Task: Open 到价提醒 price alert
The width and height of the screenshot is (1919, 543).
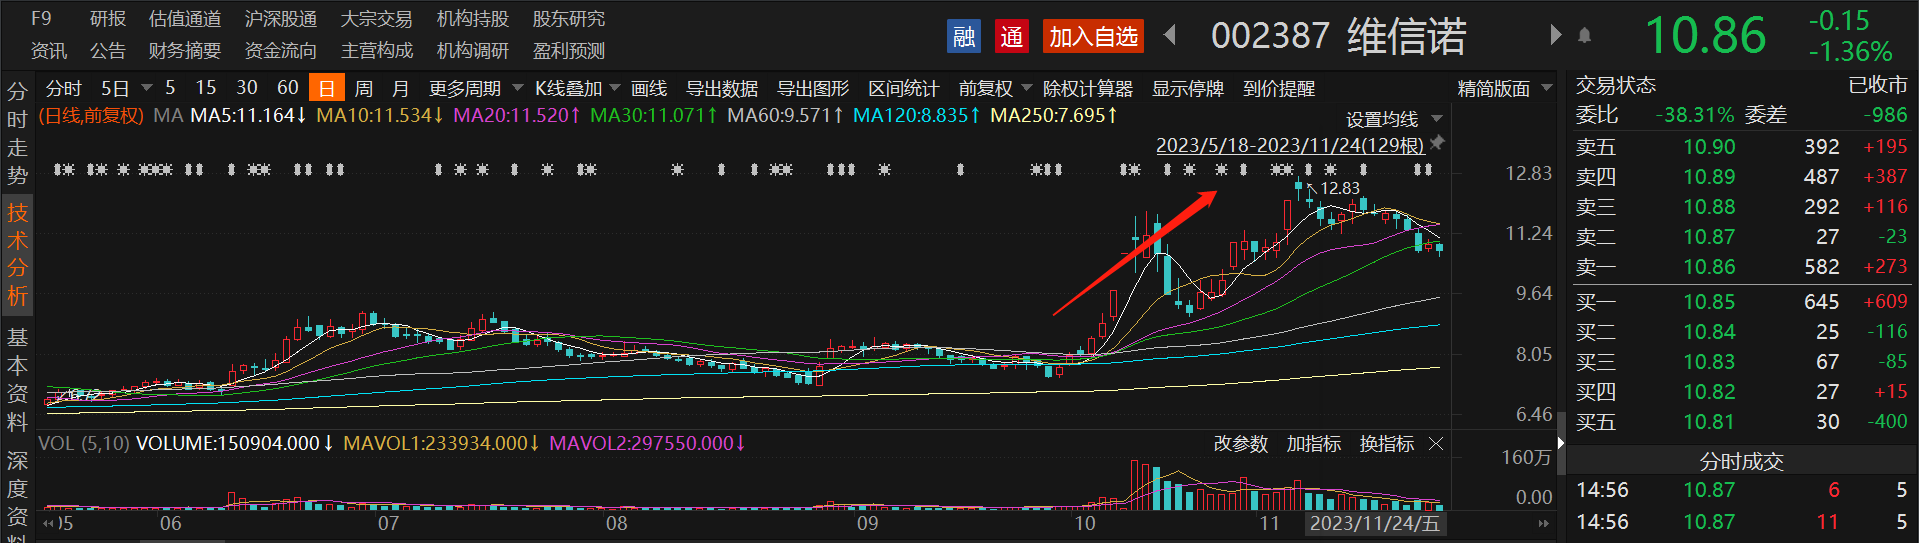Action: pos(1279,88)
